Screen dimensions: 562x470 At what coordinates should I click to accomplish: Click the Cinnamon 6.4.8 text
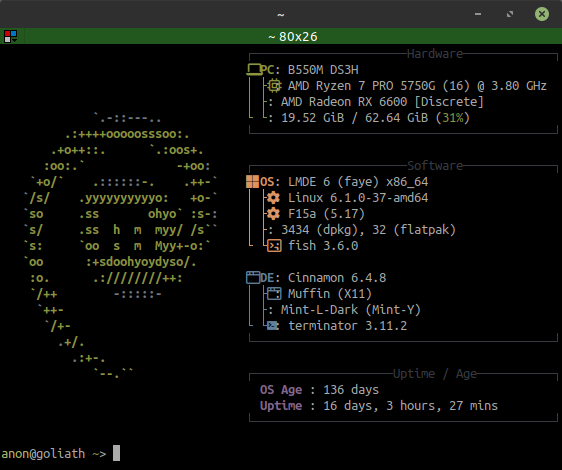pyautogui.click(x=337, y=278)
